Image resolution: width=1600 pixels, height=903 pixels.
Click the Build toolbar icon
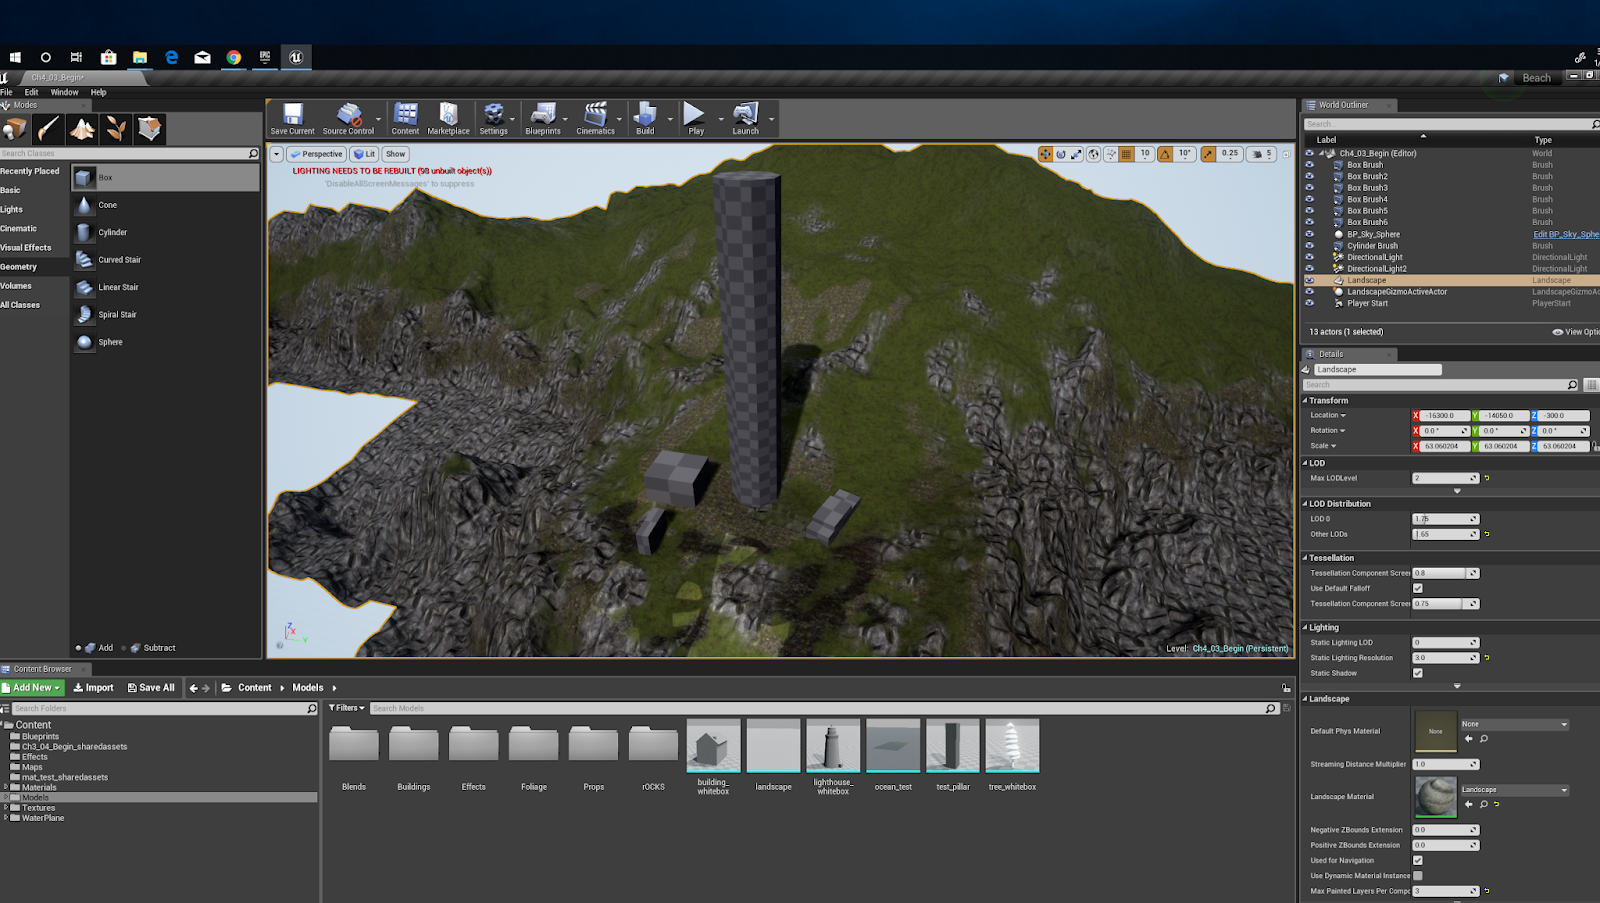tap(645, 118)
